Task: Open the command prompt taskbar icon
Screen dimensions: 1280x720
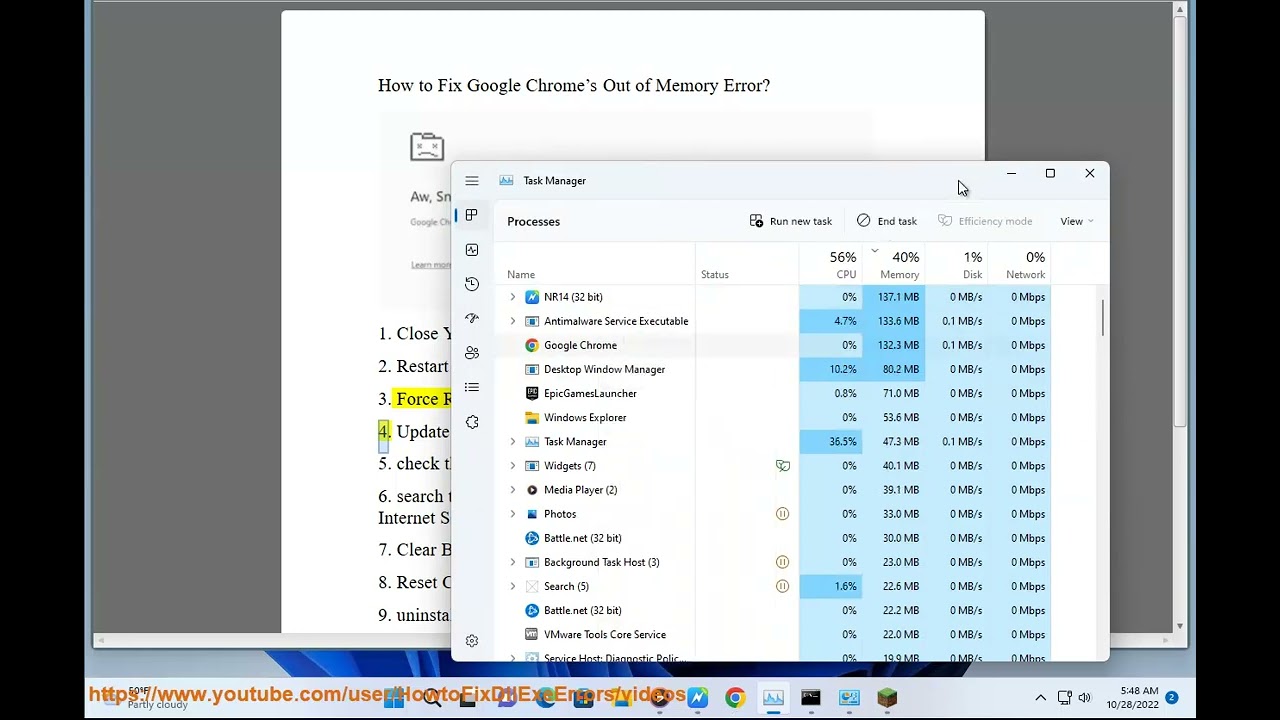Action: point(811,698)
